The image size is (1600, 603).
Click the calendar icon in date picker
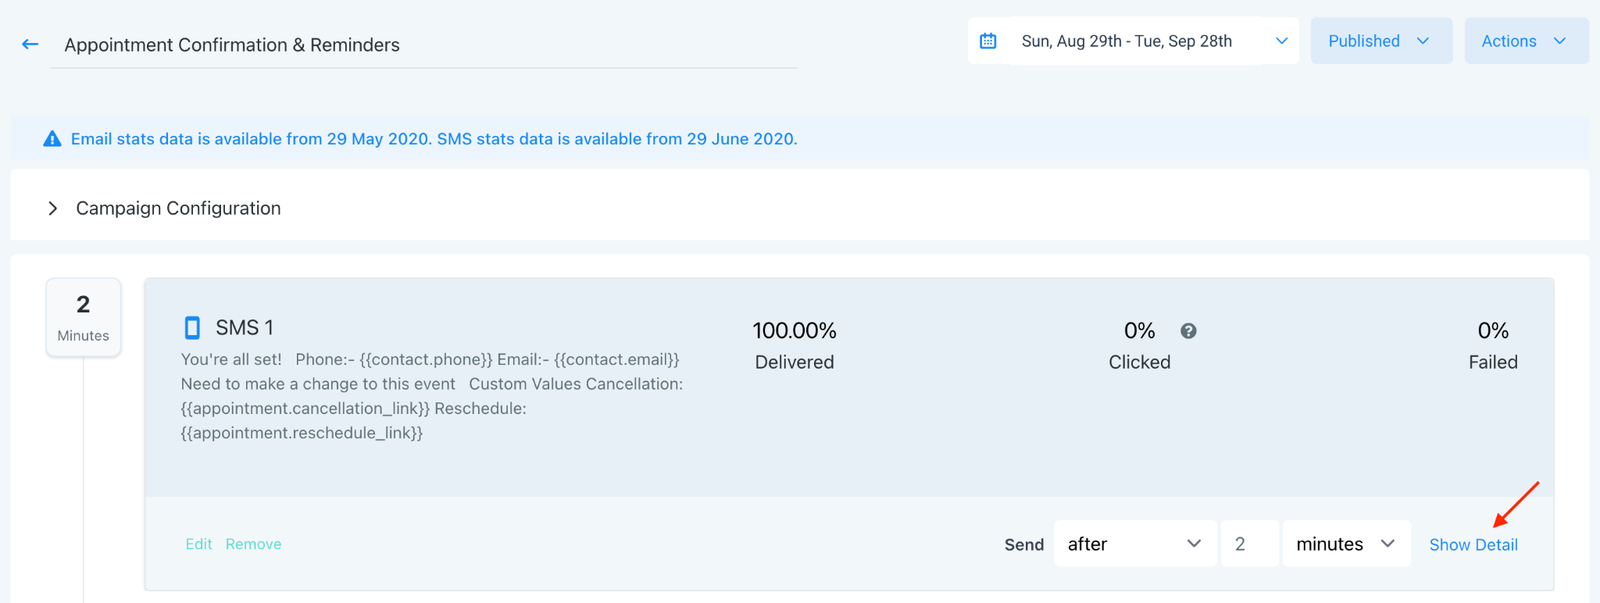[988, 41]
